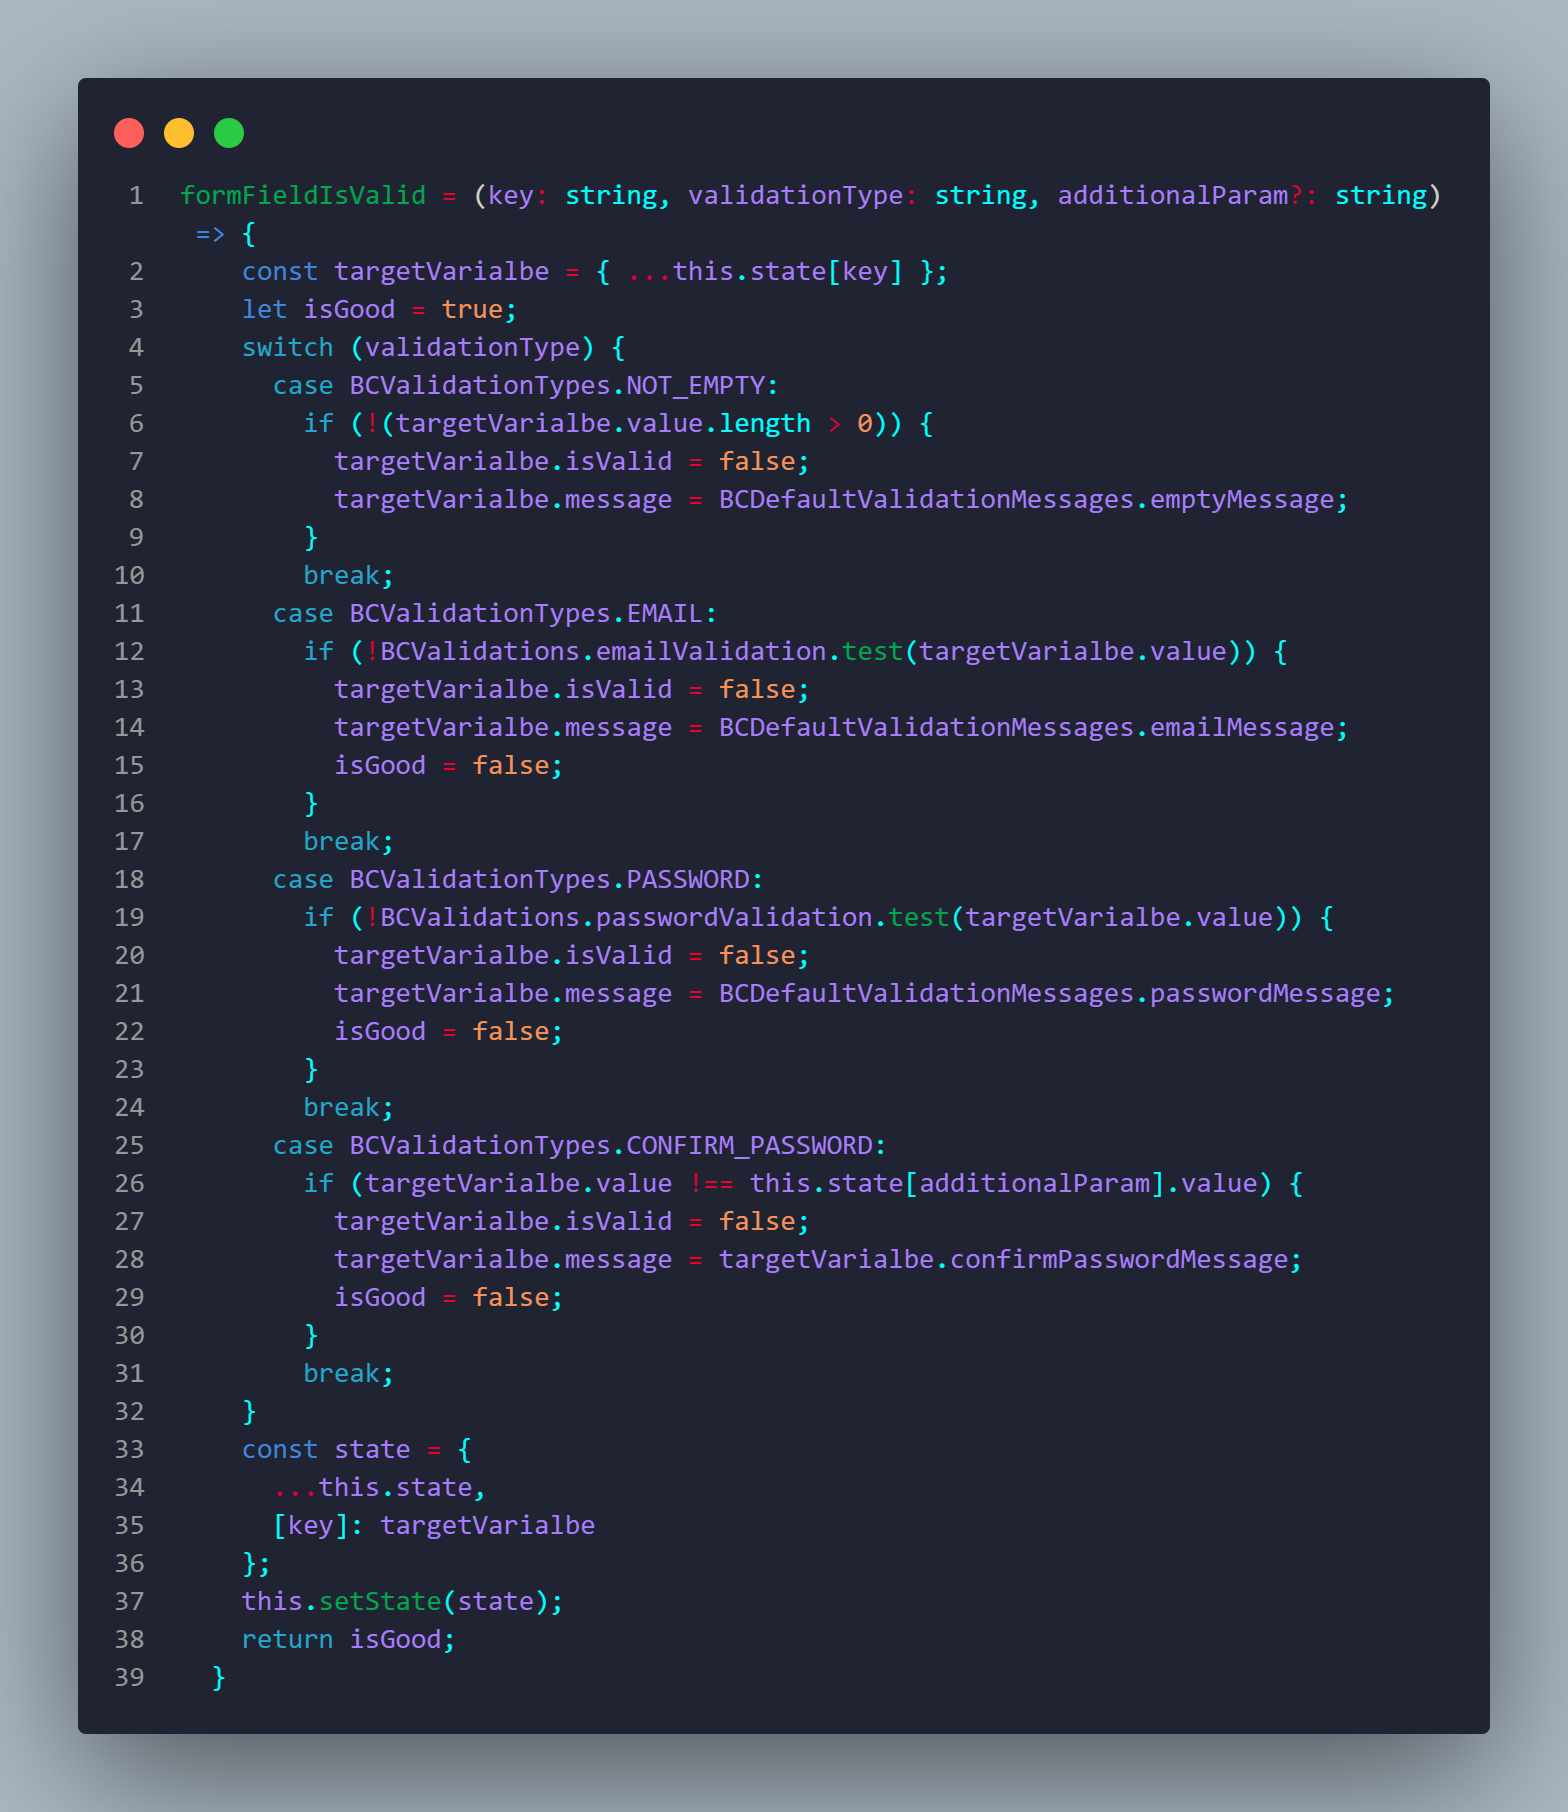
Task: Click the break statement on line 10
Action: [349, 575]
